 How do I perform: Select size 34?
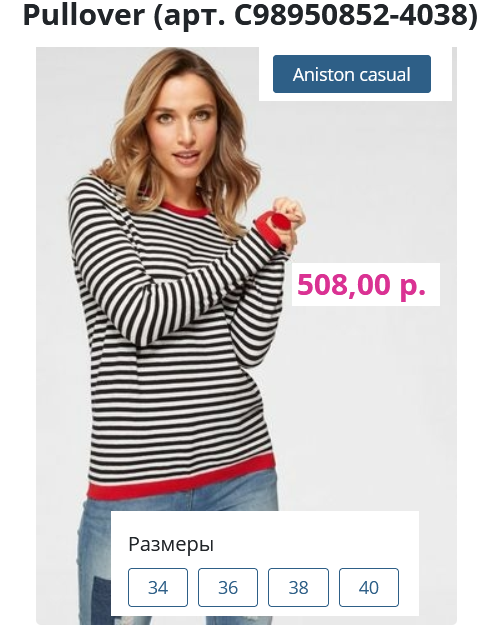pos(158,587)
